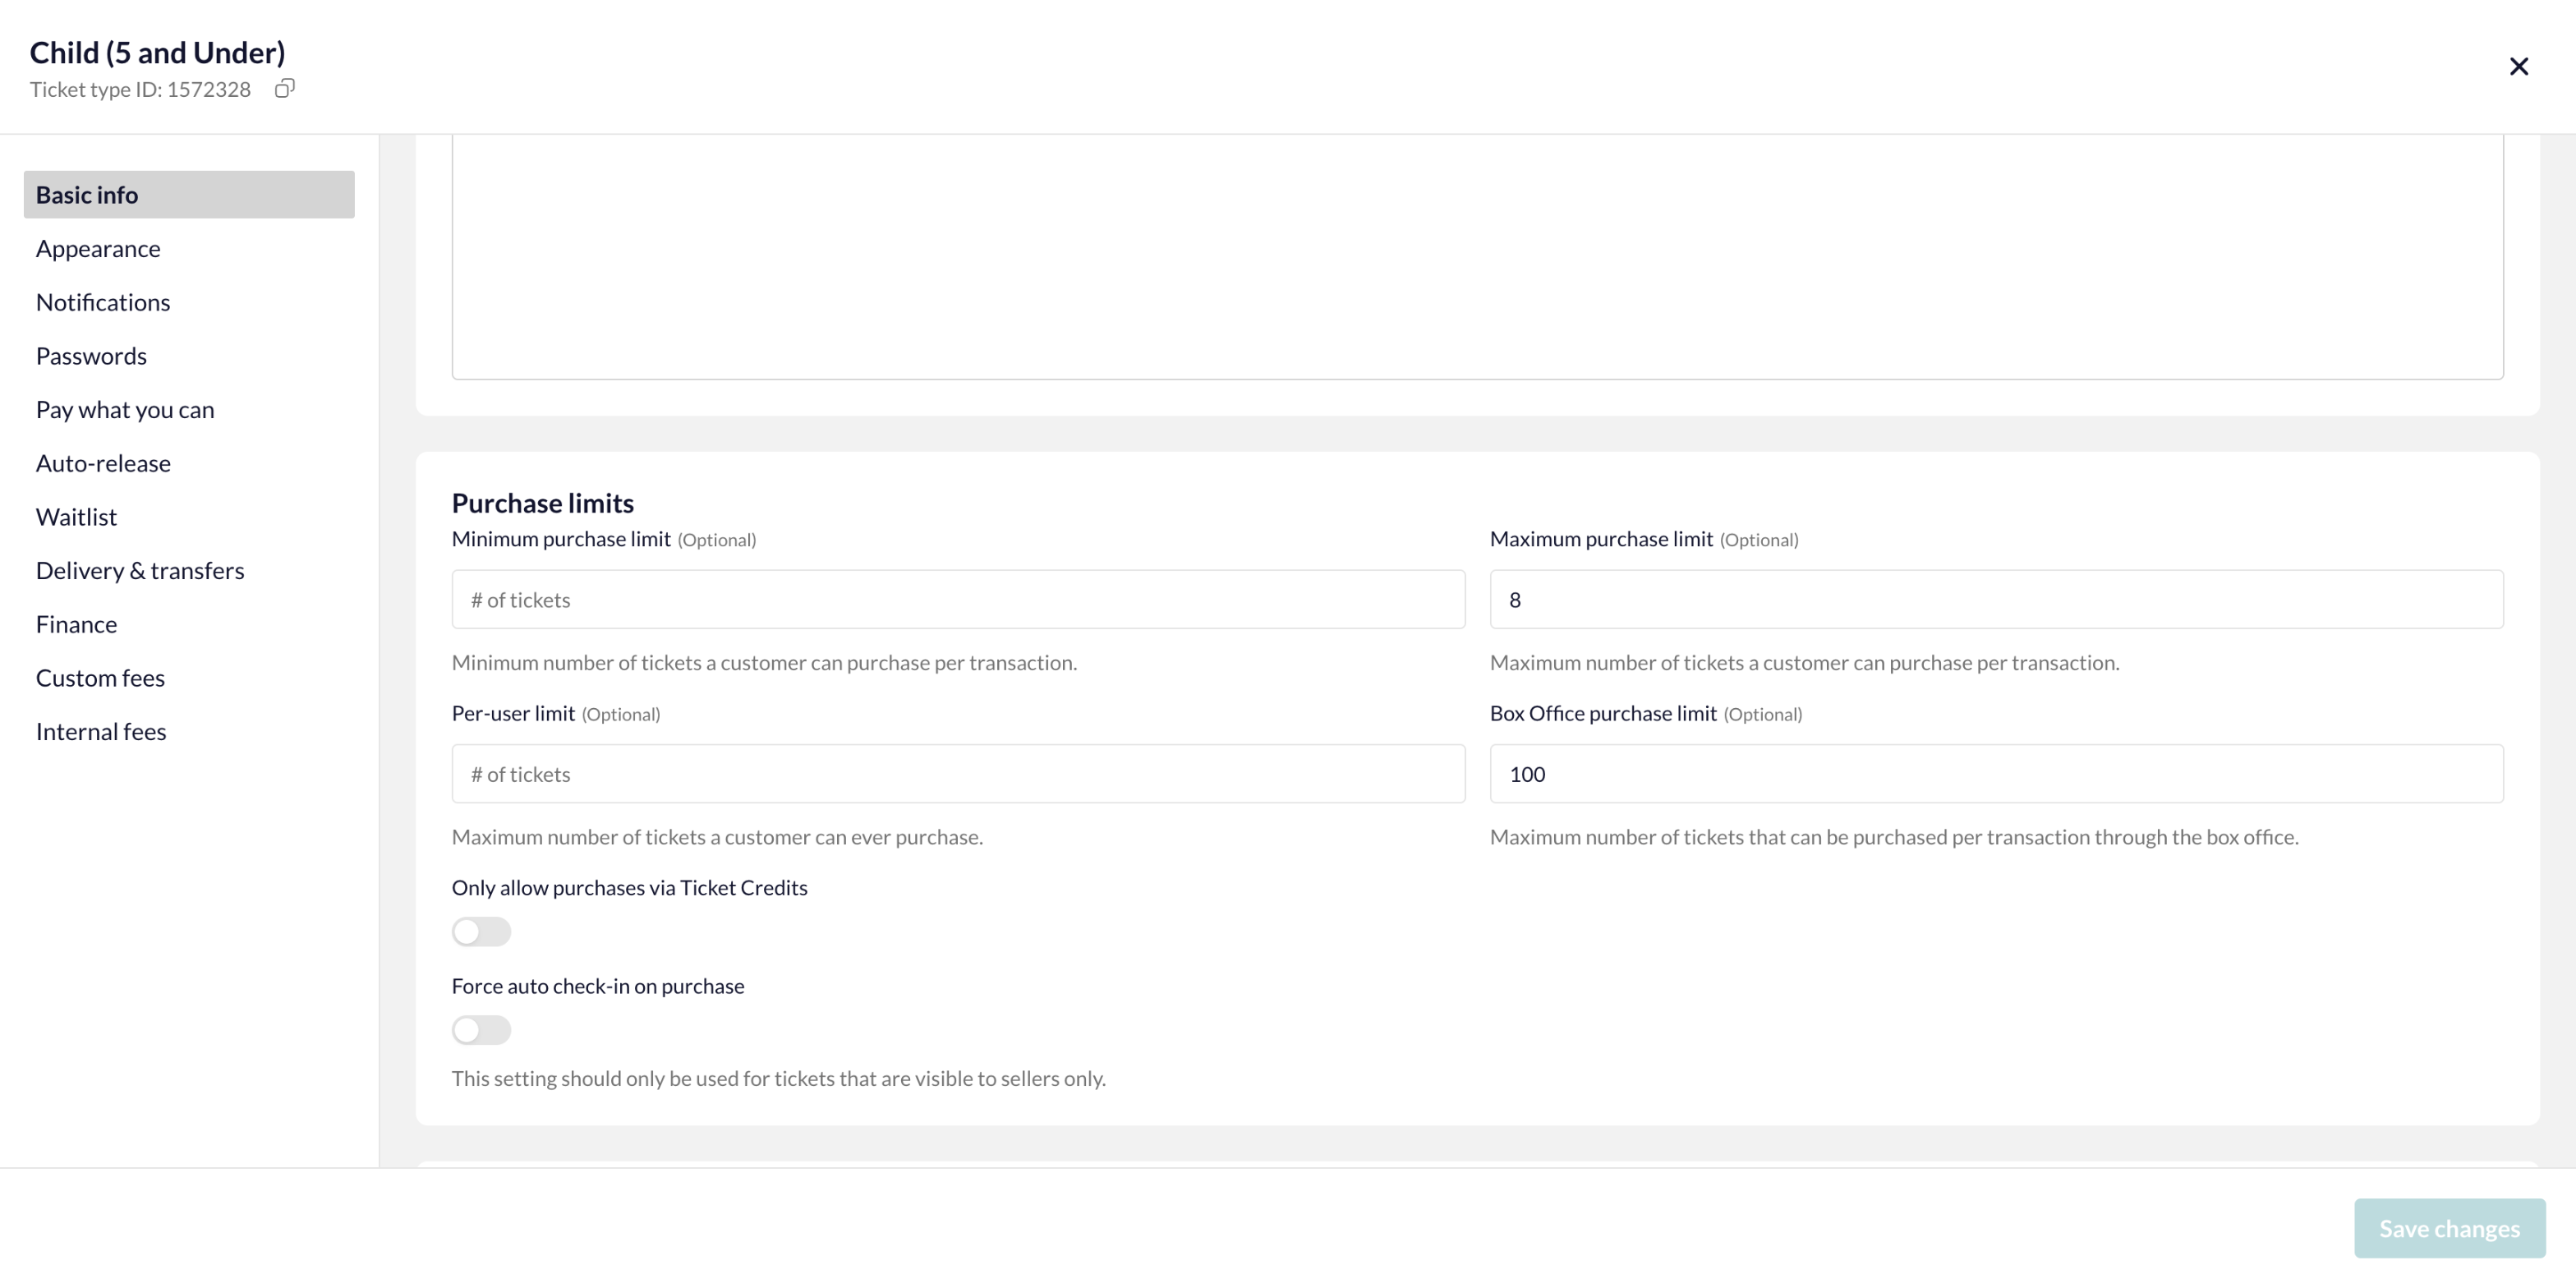Click the Purchase limits heading
Viewport: 2576px width, 1288px height.
pos(543,503)
